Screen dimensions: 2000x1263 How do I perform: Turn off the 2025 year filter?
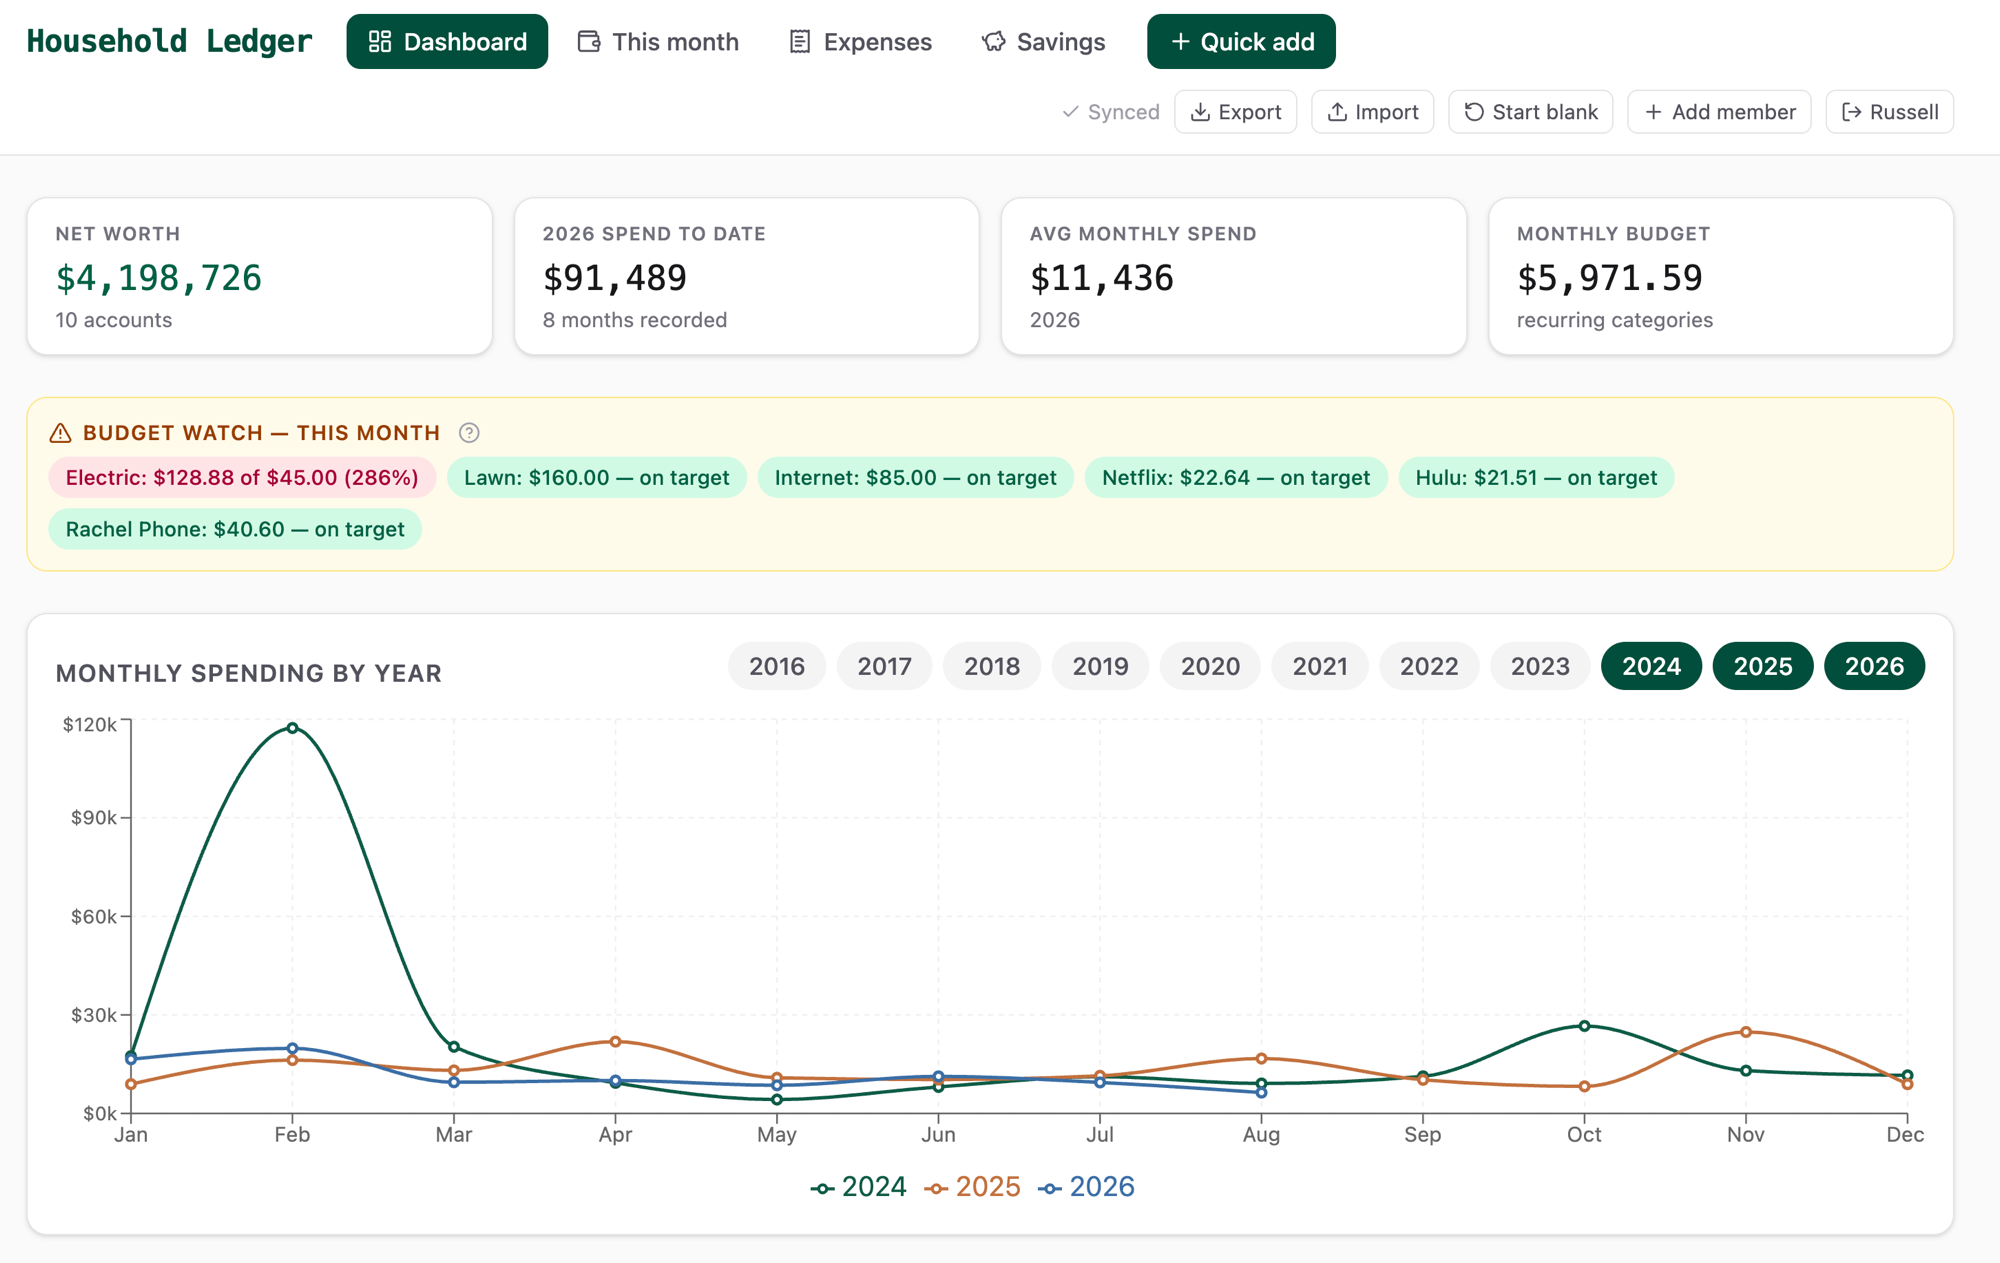click(x=1763, y=666)
